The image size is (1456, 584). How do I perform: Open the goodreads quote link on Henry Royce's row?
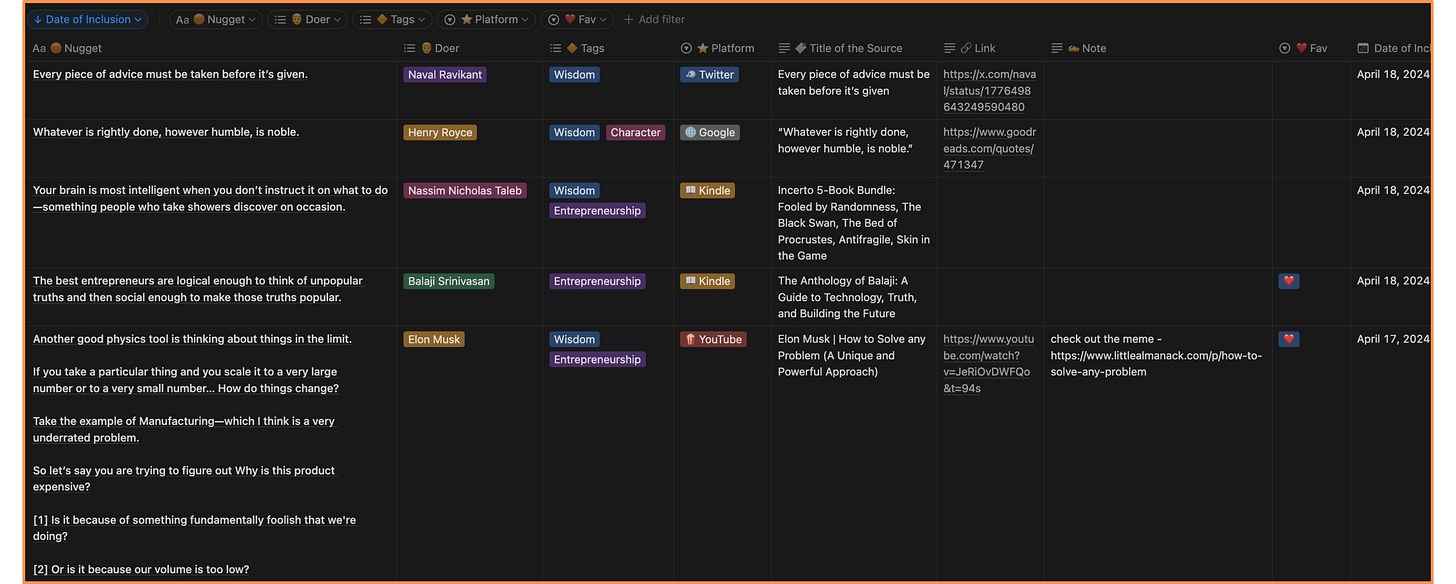(988, 147)
